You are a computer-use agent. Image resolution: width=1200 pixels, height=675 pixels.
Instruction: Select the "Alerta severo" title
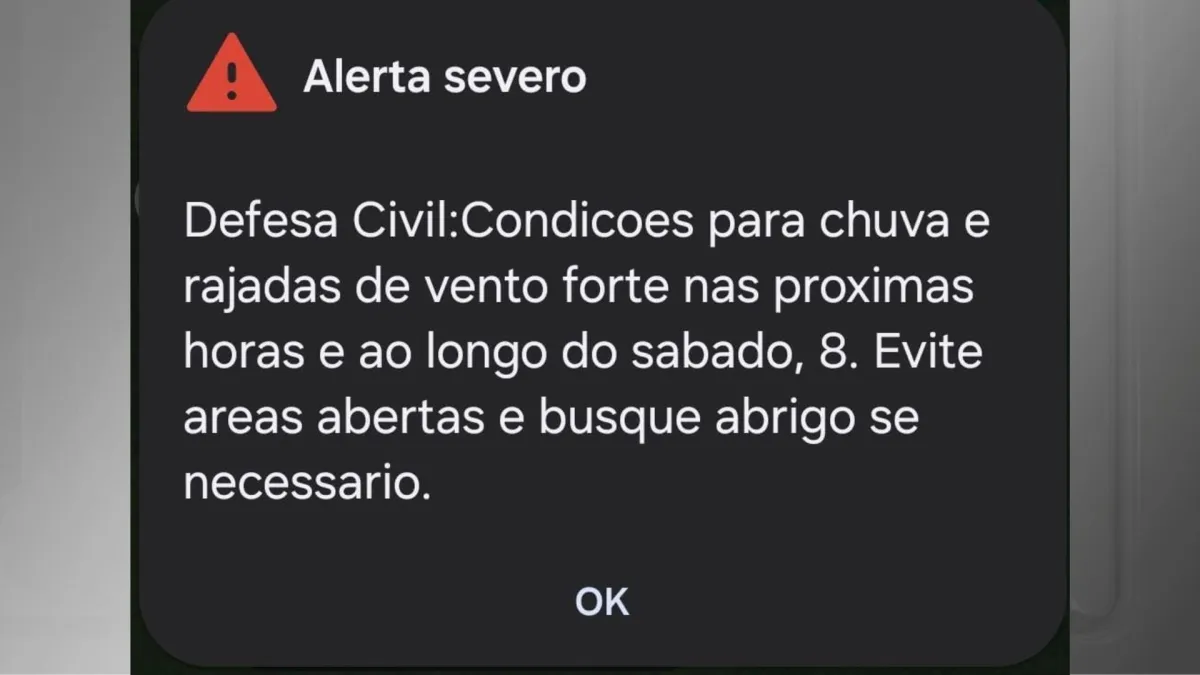click(x=444, y=76)
